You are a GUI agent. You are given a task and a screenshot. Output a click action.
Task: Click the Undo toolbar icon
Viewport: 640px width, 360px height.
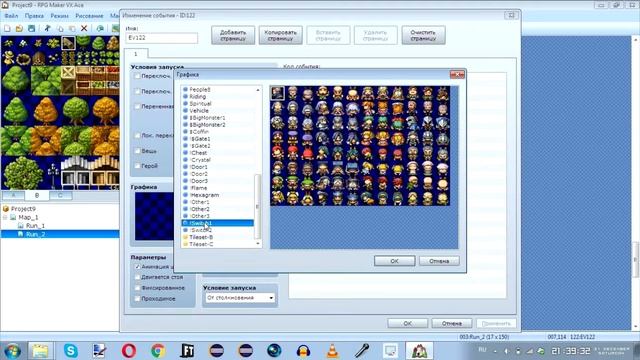100,29
